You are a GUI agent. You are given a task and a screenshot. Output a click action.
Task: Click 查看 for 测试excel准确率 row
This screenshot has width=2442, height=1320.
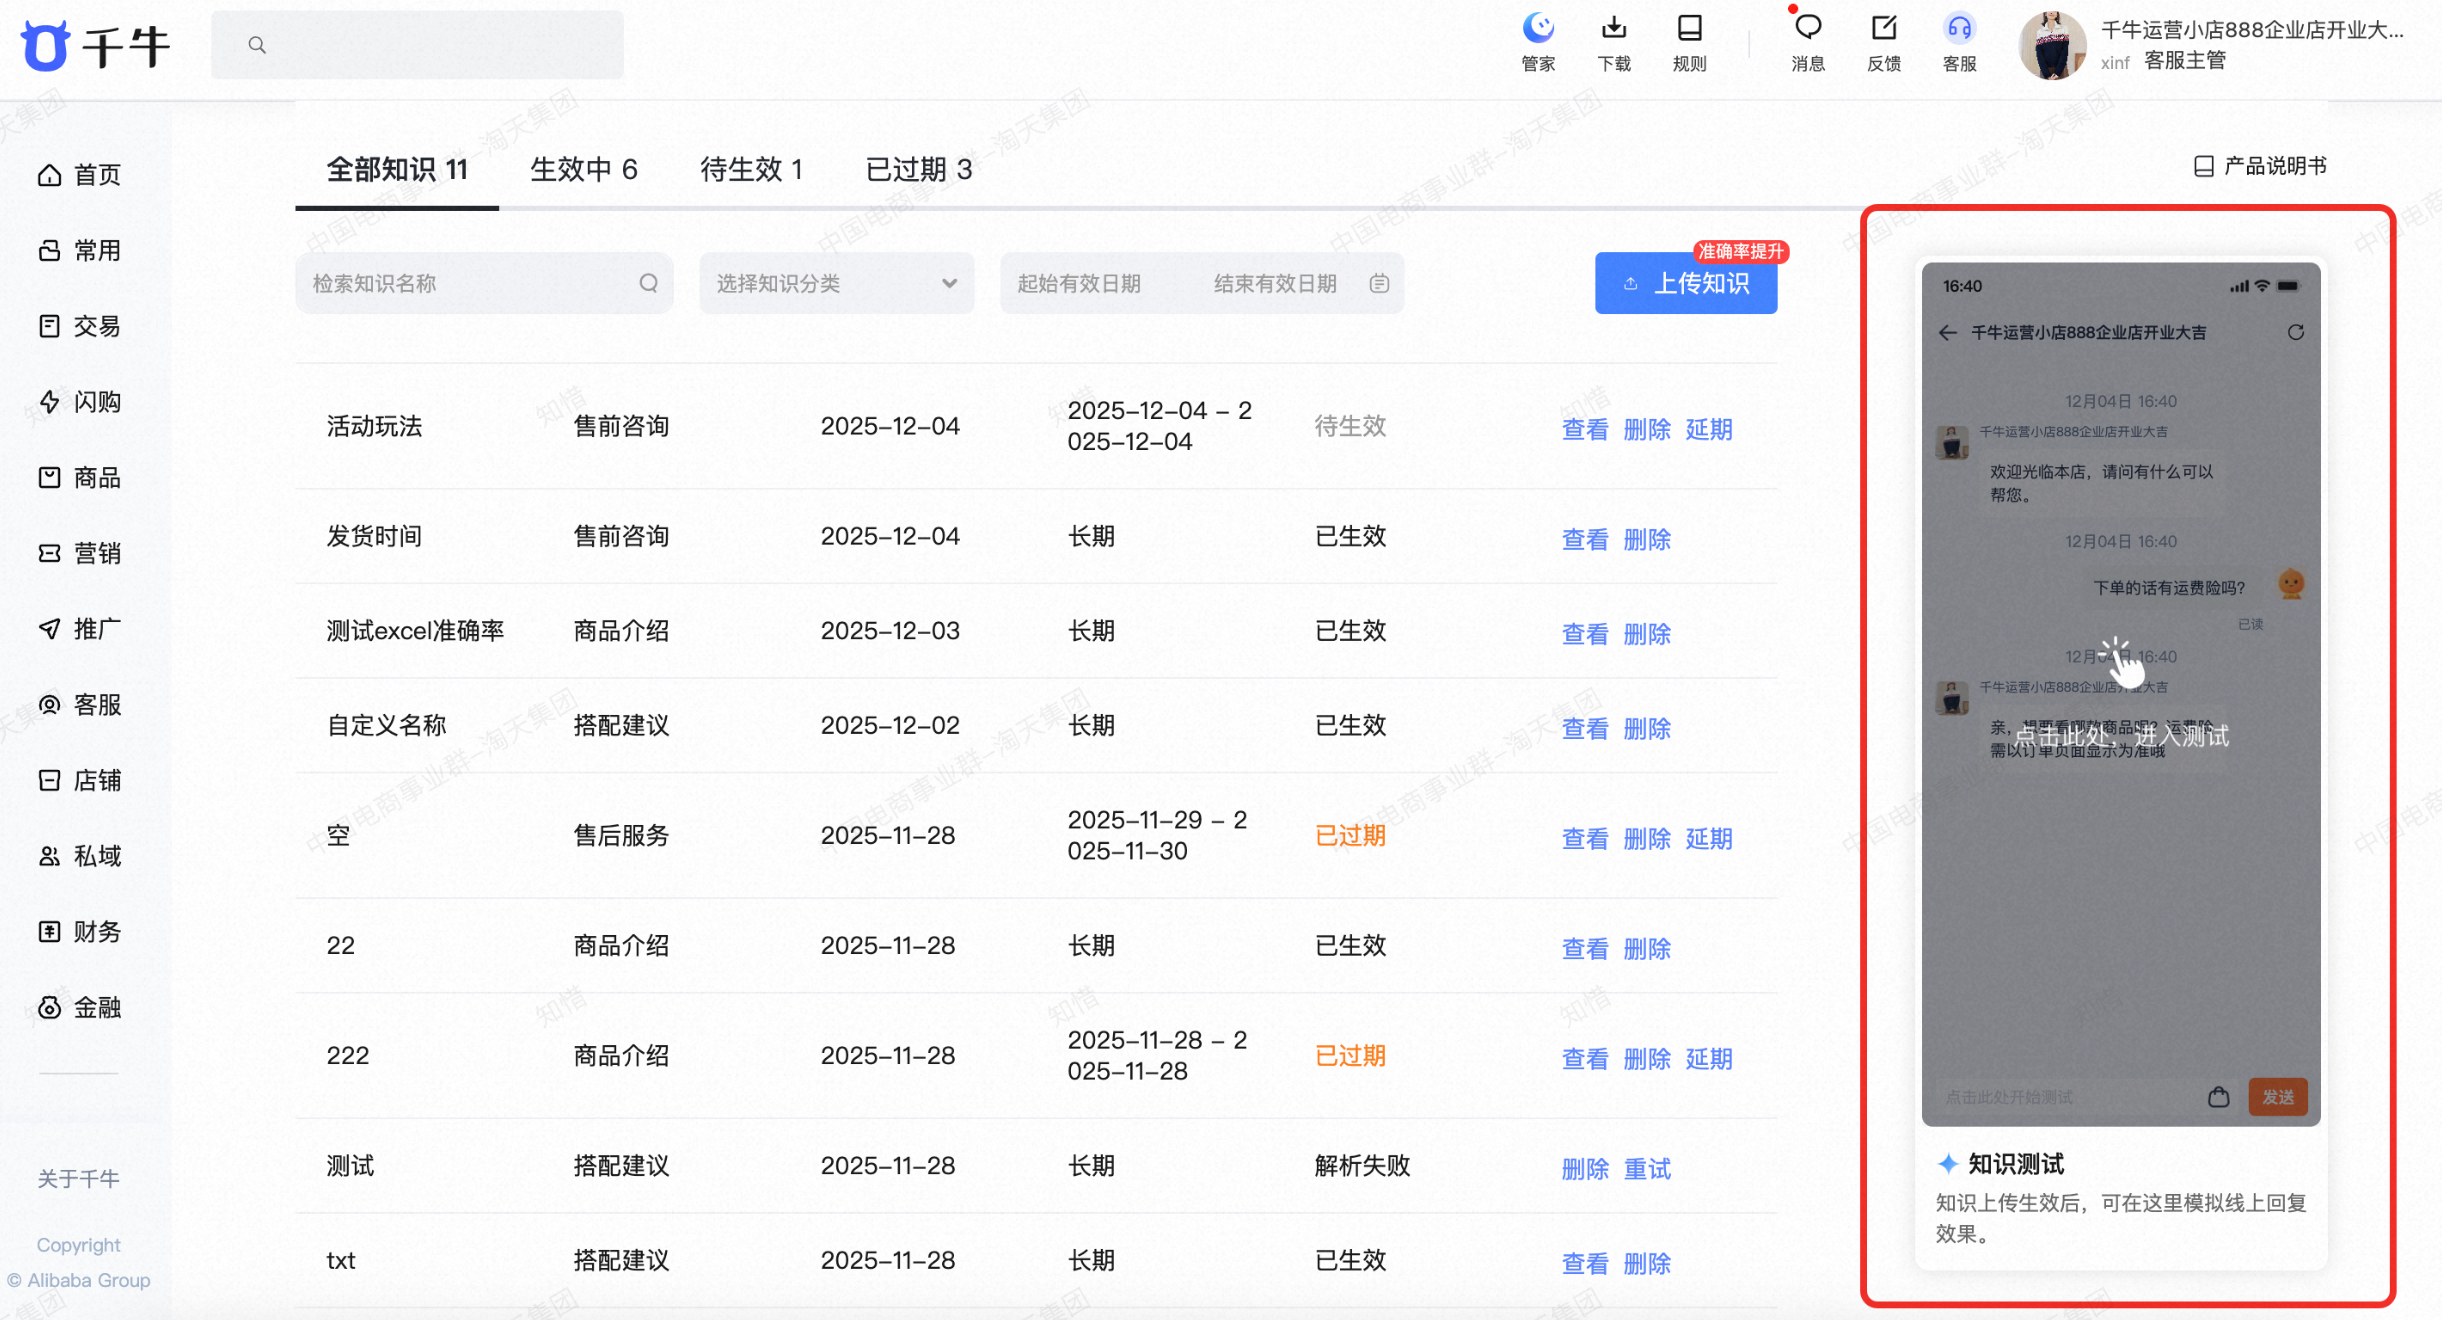pos(1585,633)
